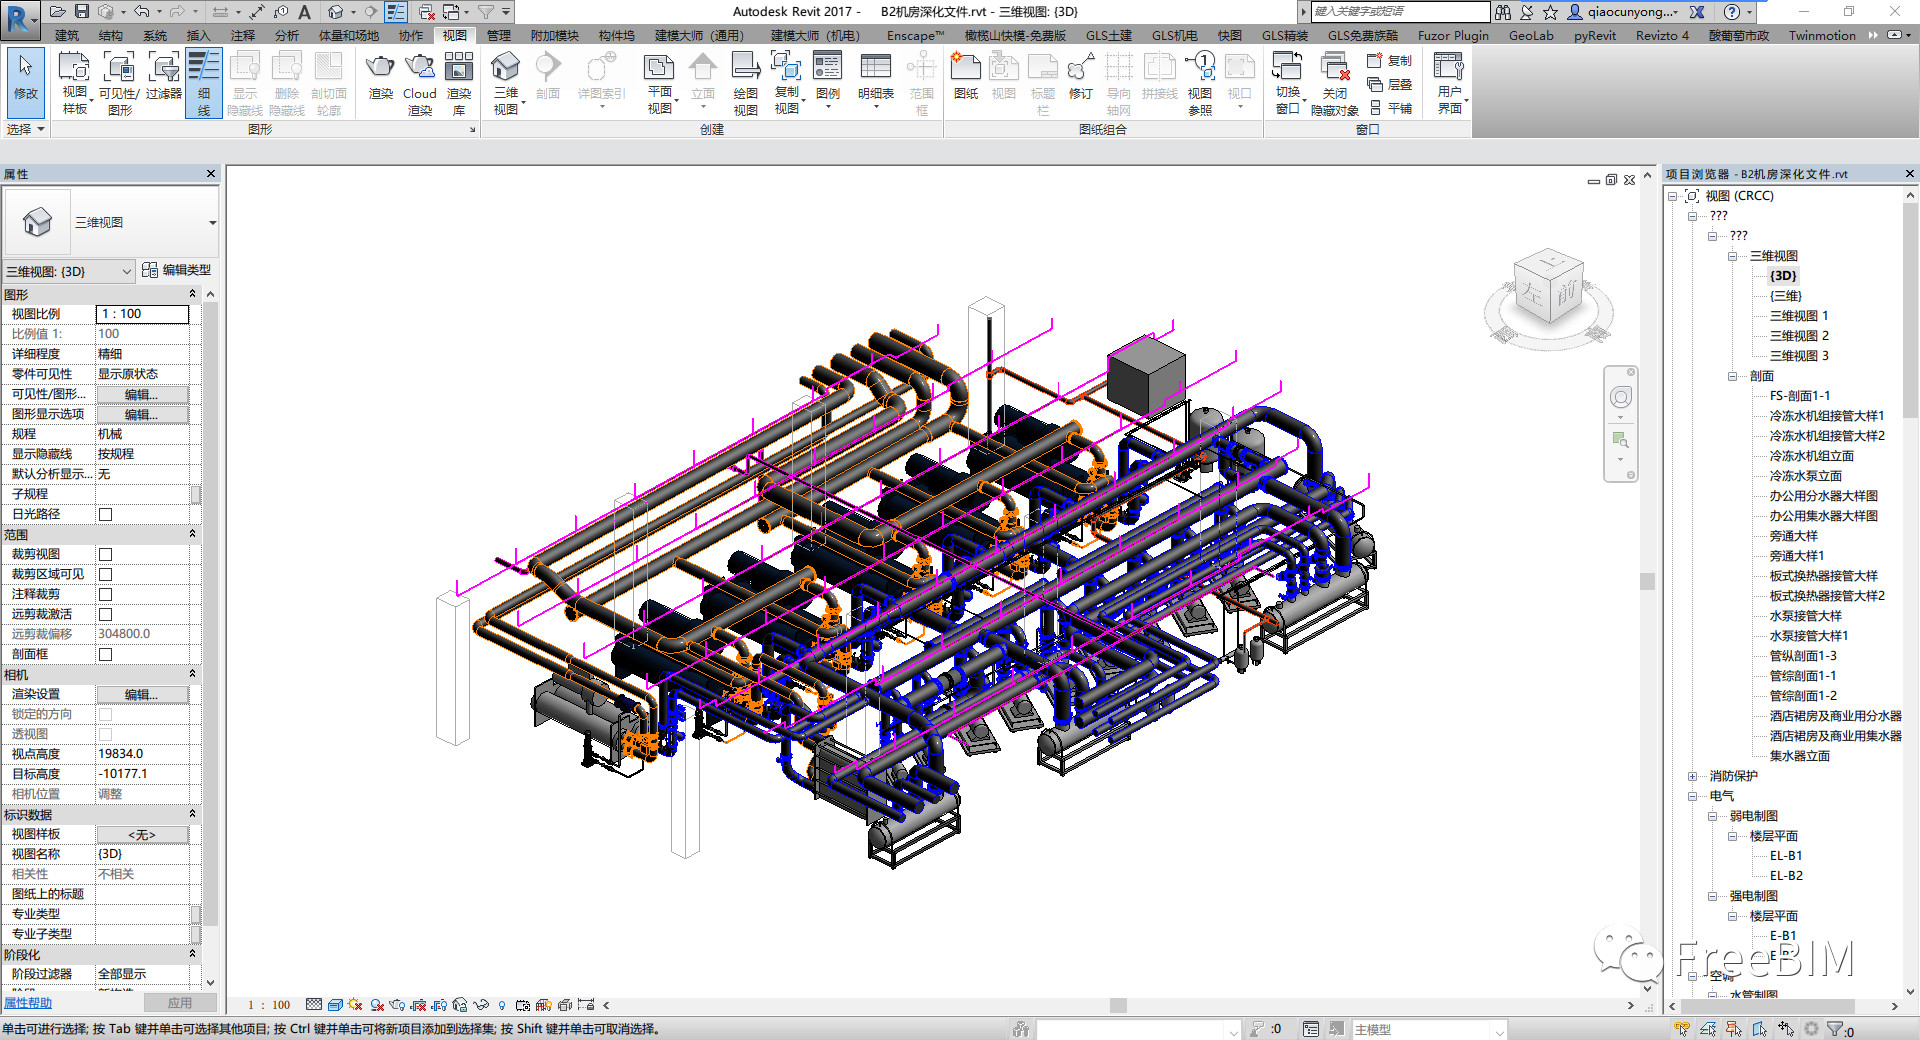The width and height of the screenshot is (1920, 1040).
Task: Toggle the 剖面框 section box checkbox
Action: point(105,654)
